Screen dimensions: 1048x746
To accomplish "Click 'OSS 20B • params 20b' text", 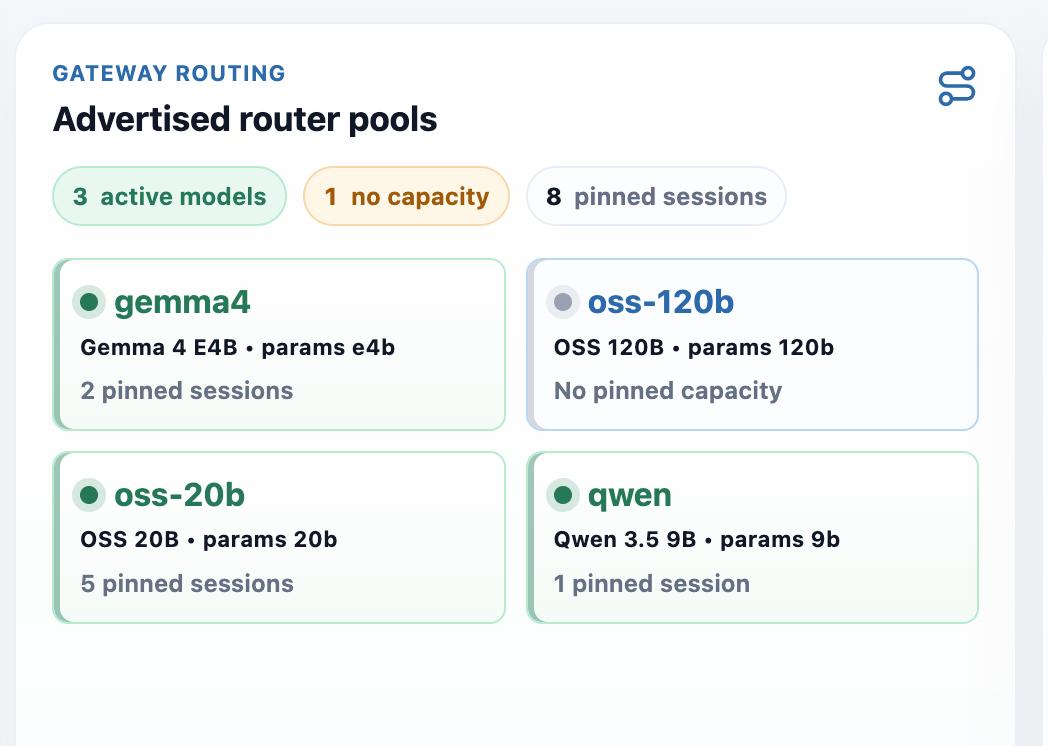I will [x=209, y=539].
